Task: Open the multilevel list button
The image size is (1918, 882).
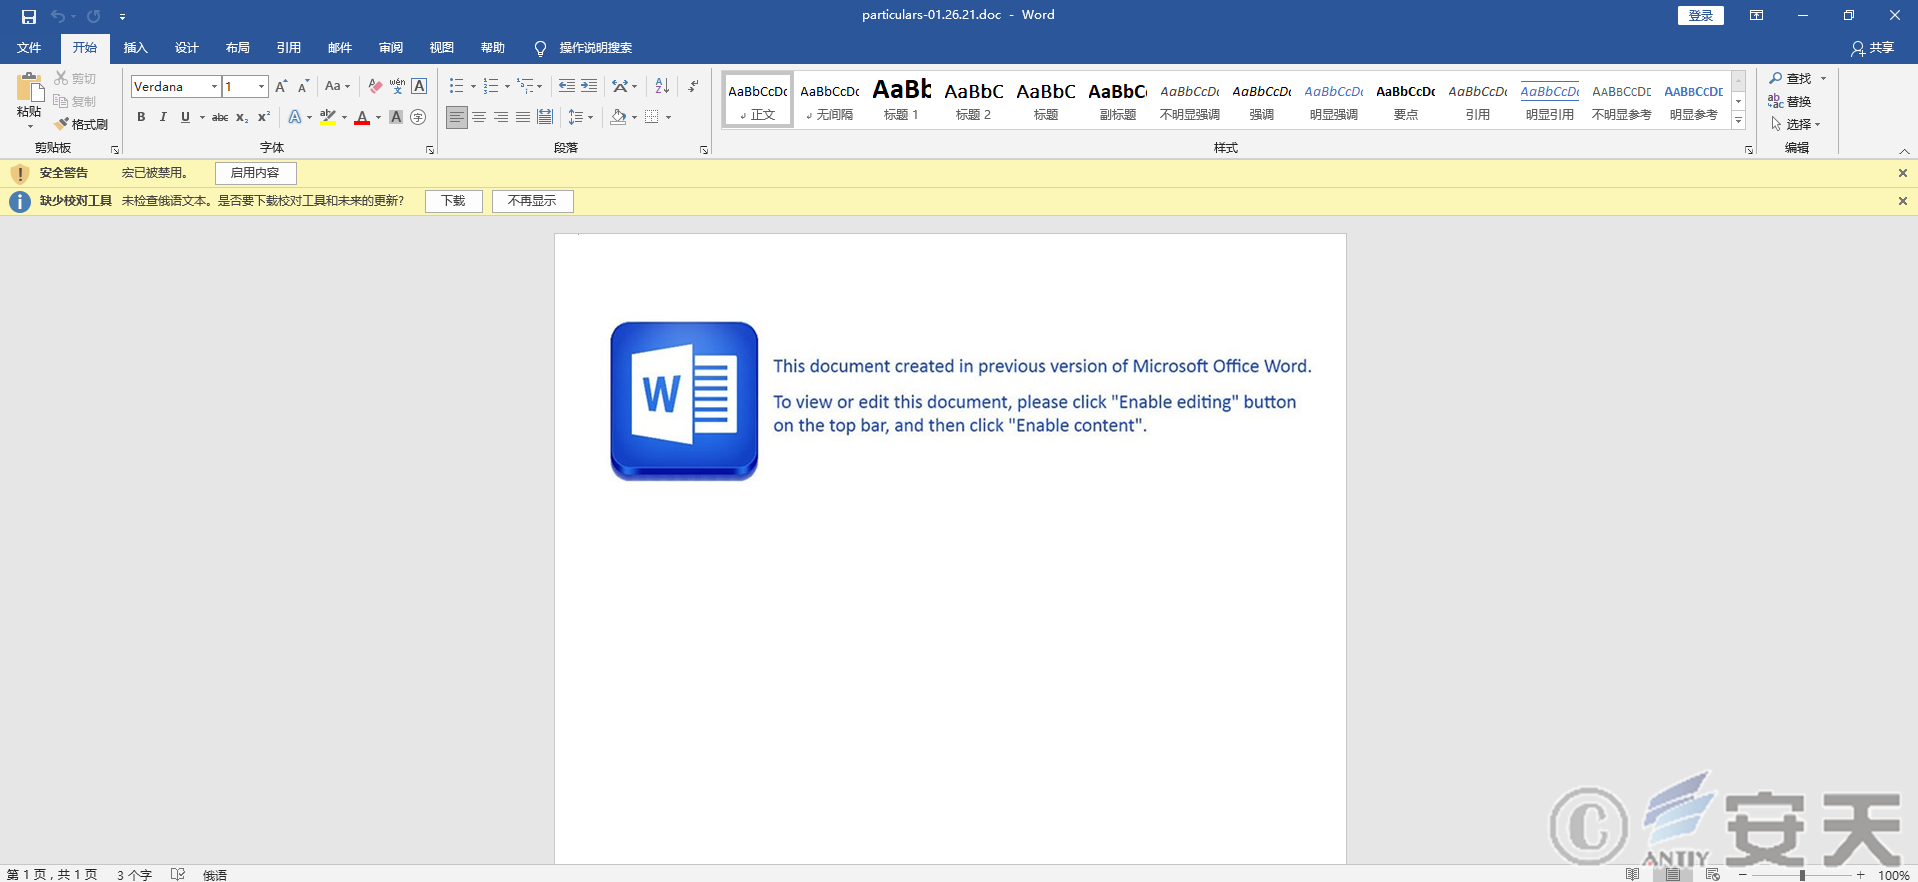Action: pos(525,86)
